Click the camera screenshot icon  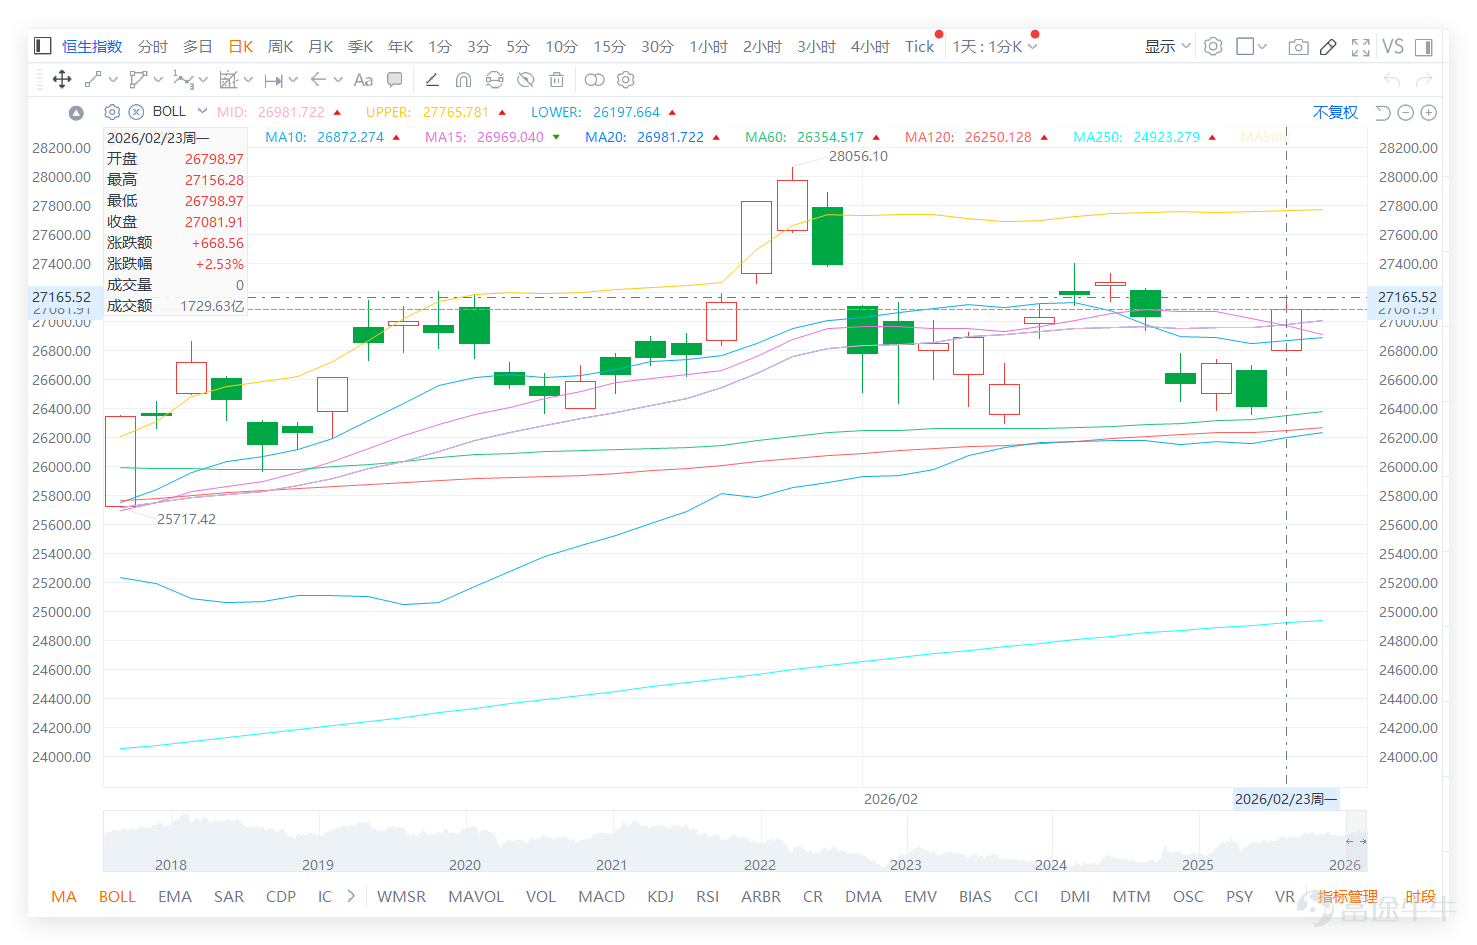pyautogui.click(x=1298, y=47)
